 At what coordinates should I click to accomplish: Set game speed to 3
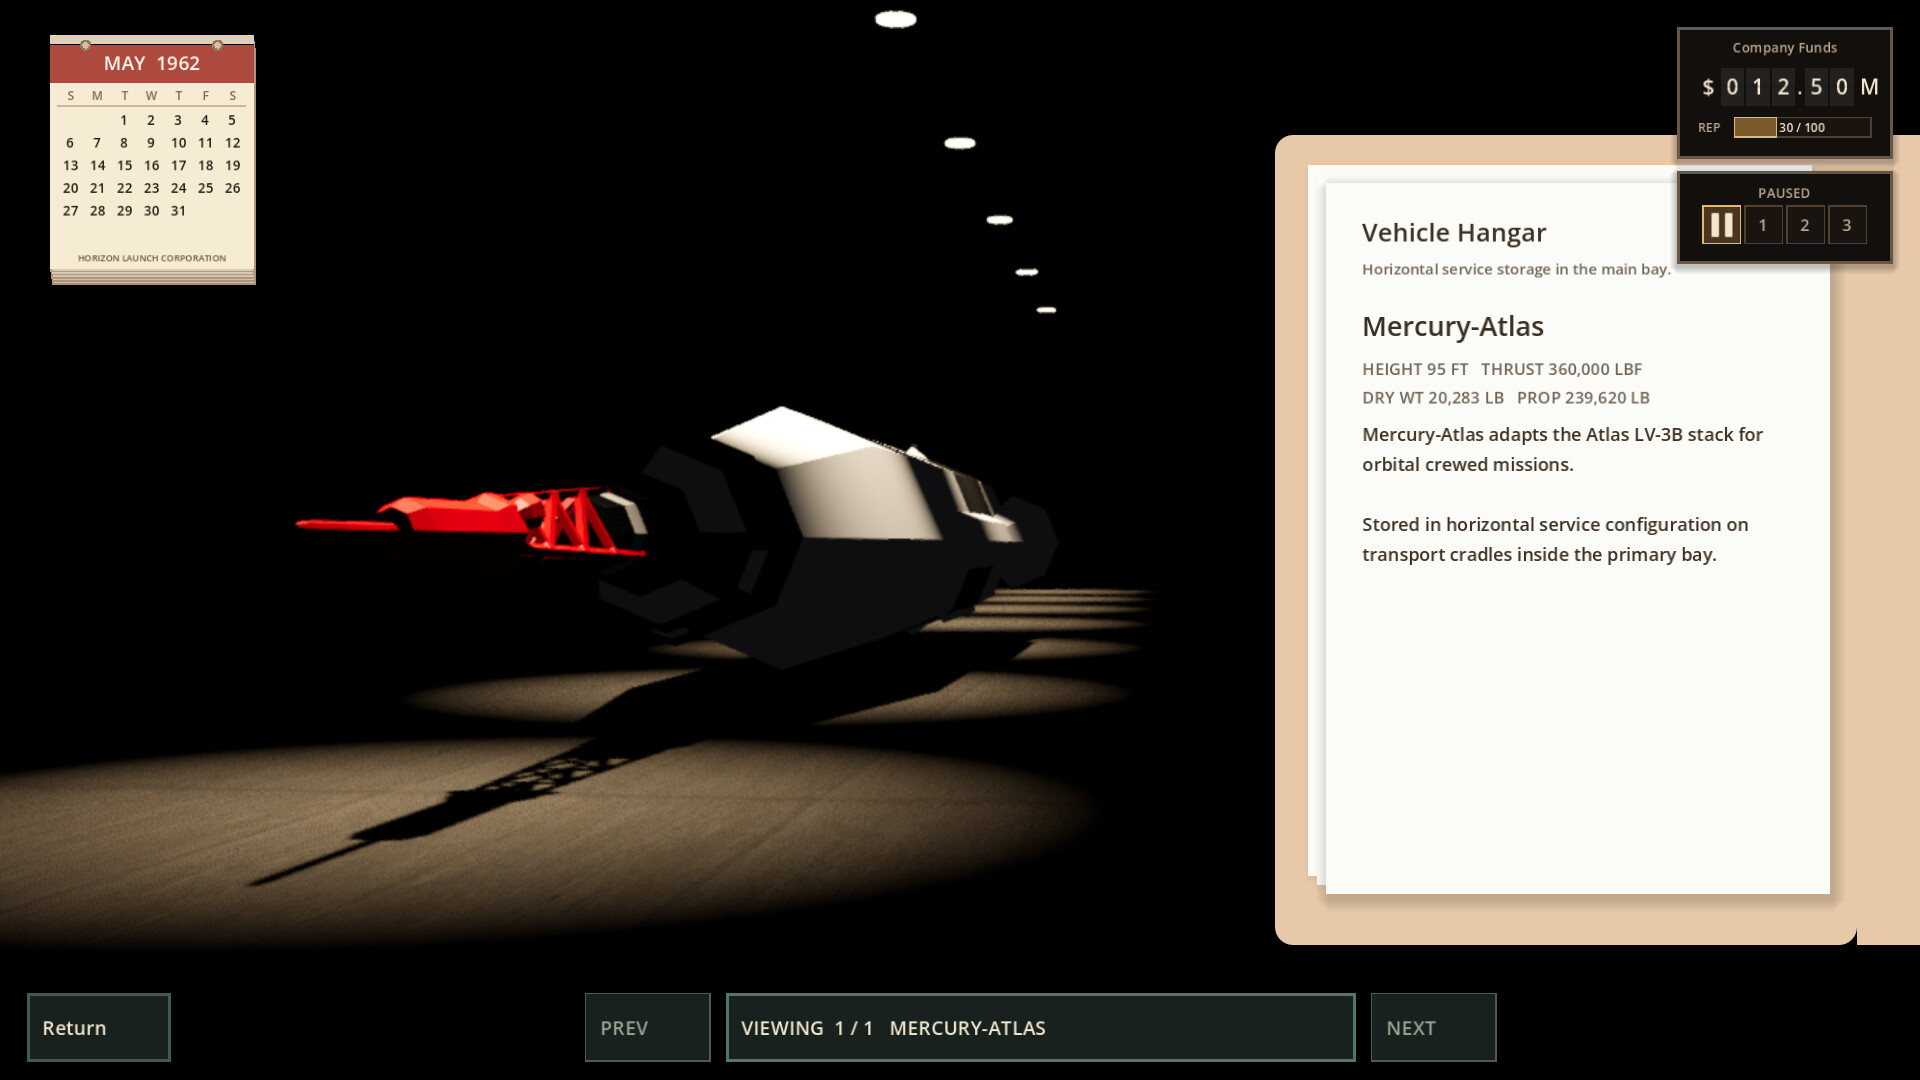1847,225
